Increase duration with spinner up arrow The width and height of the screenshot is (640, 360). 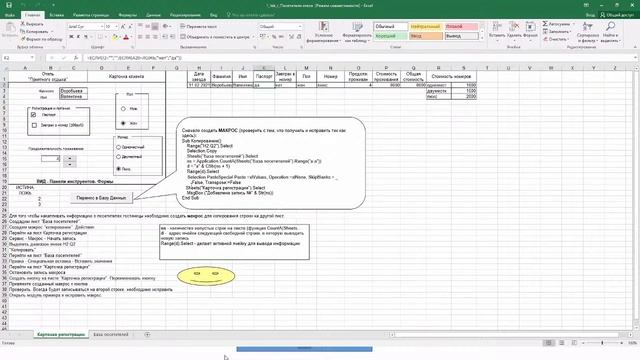[70, 158]
